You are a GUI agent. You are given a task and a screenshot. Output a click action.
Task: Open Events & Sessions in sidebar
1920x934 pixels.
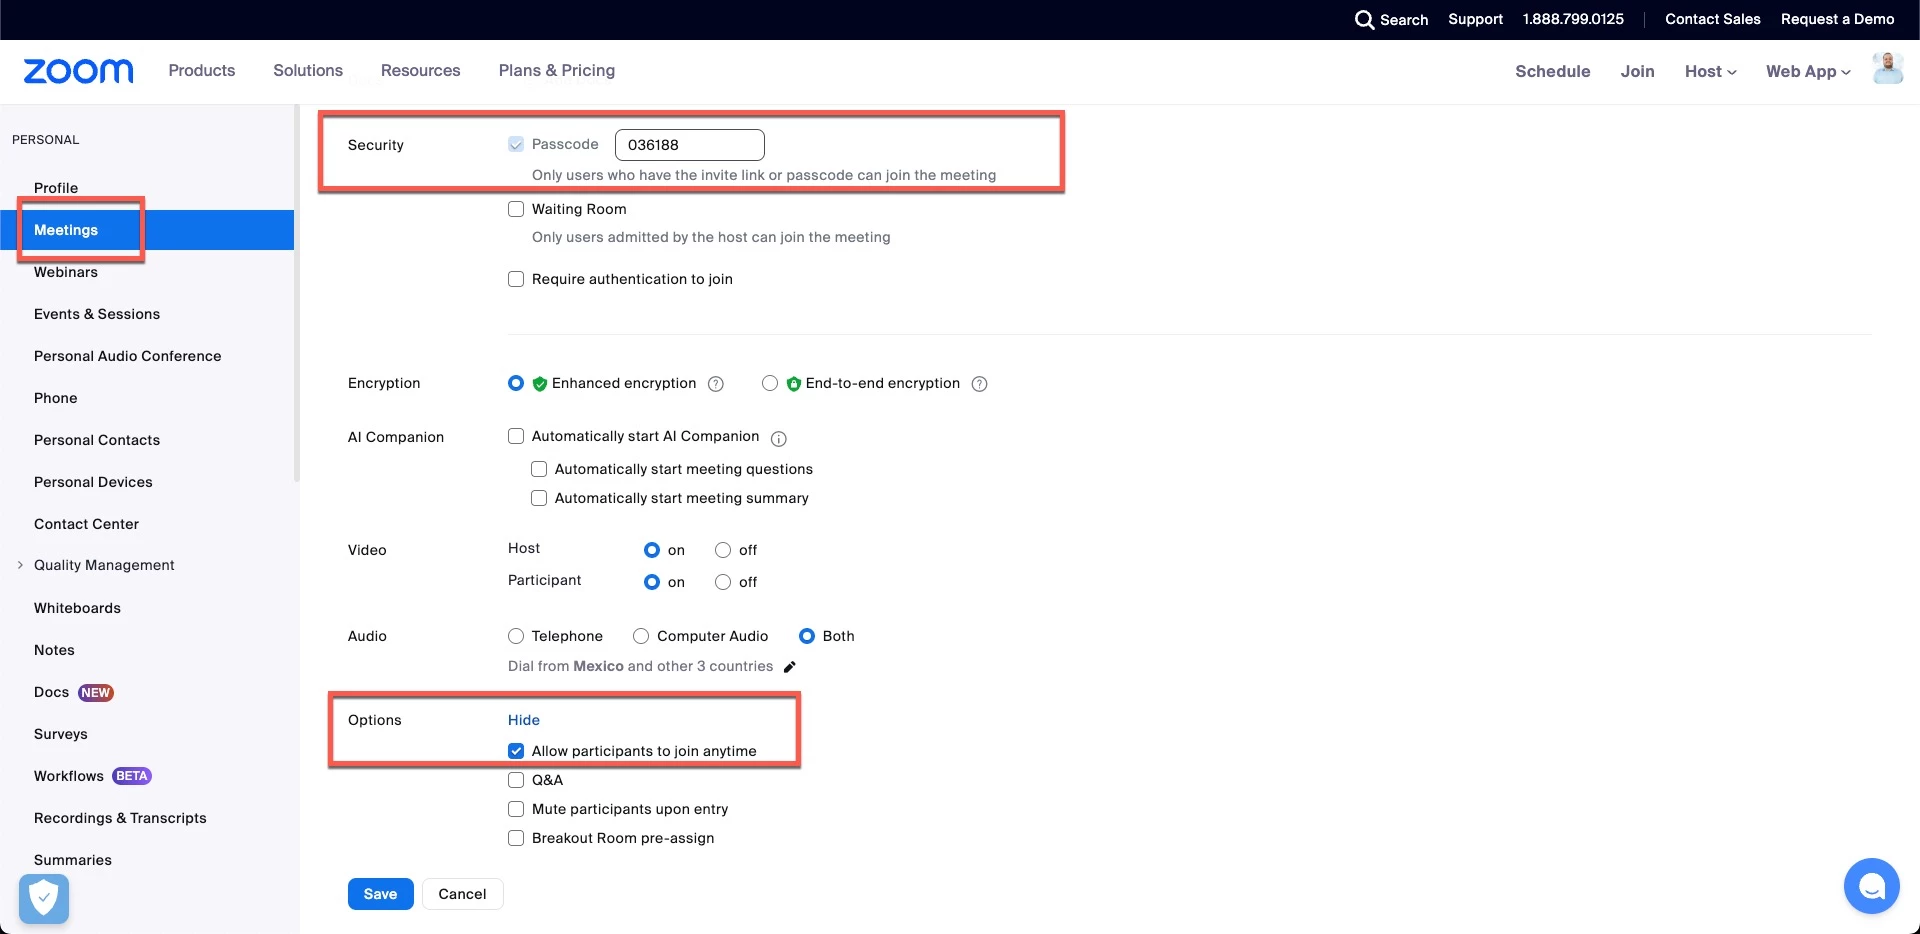[x=97, y=314]
